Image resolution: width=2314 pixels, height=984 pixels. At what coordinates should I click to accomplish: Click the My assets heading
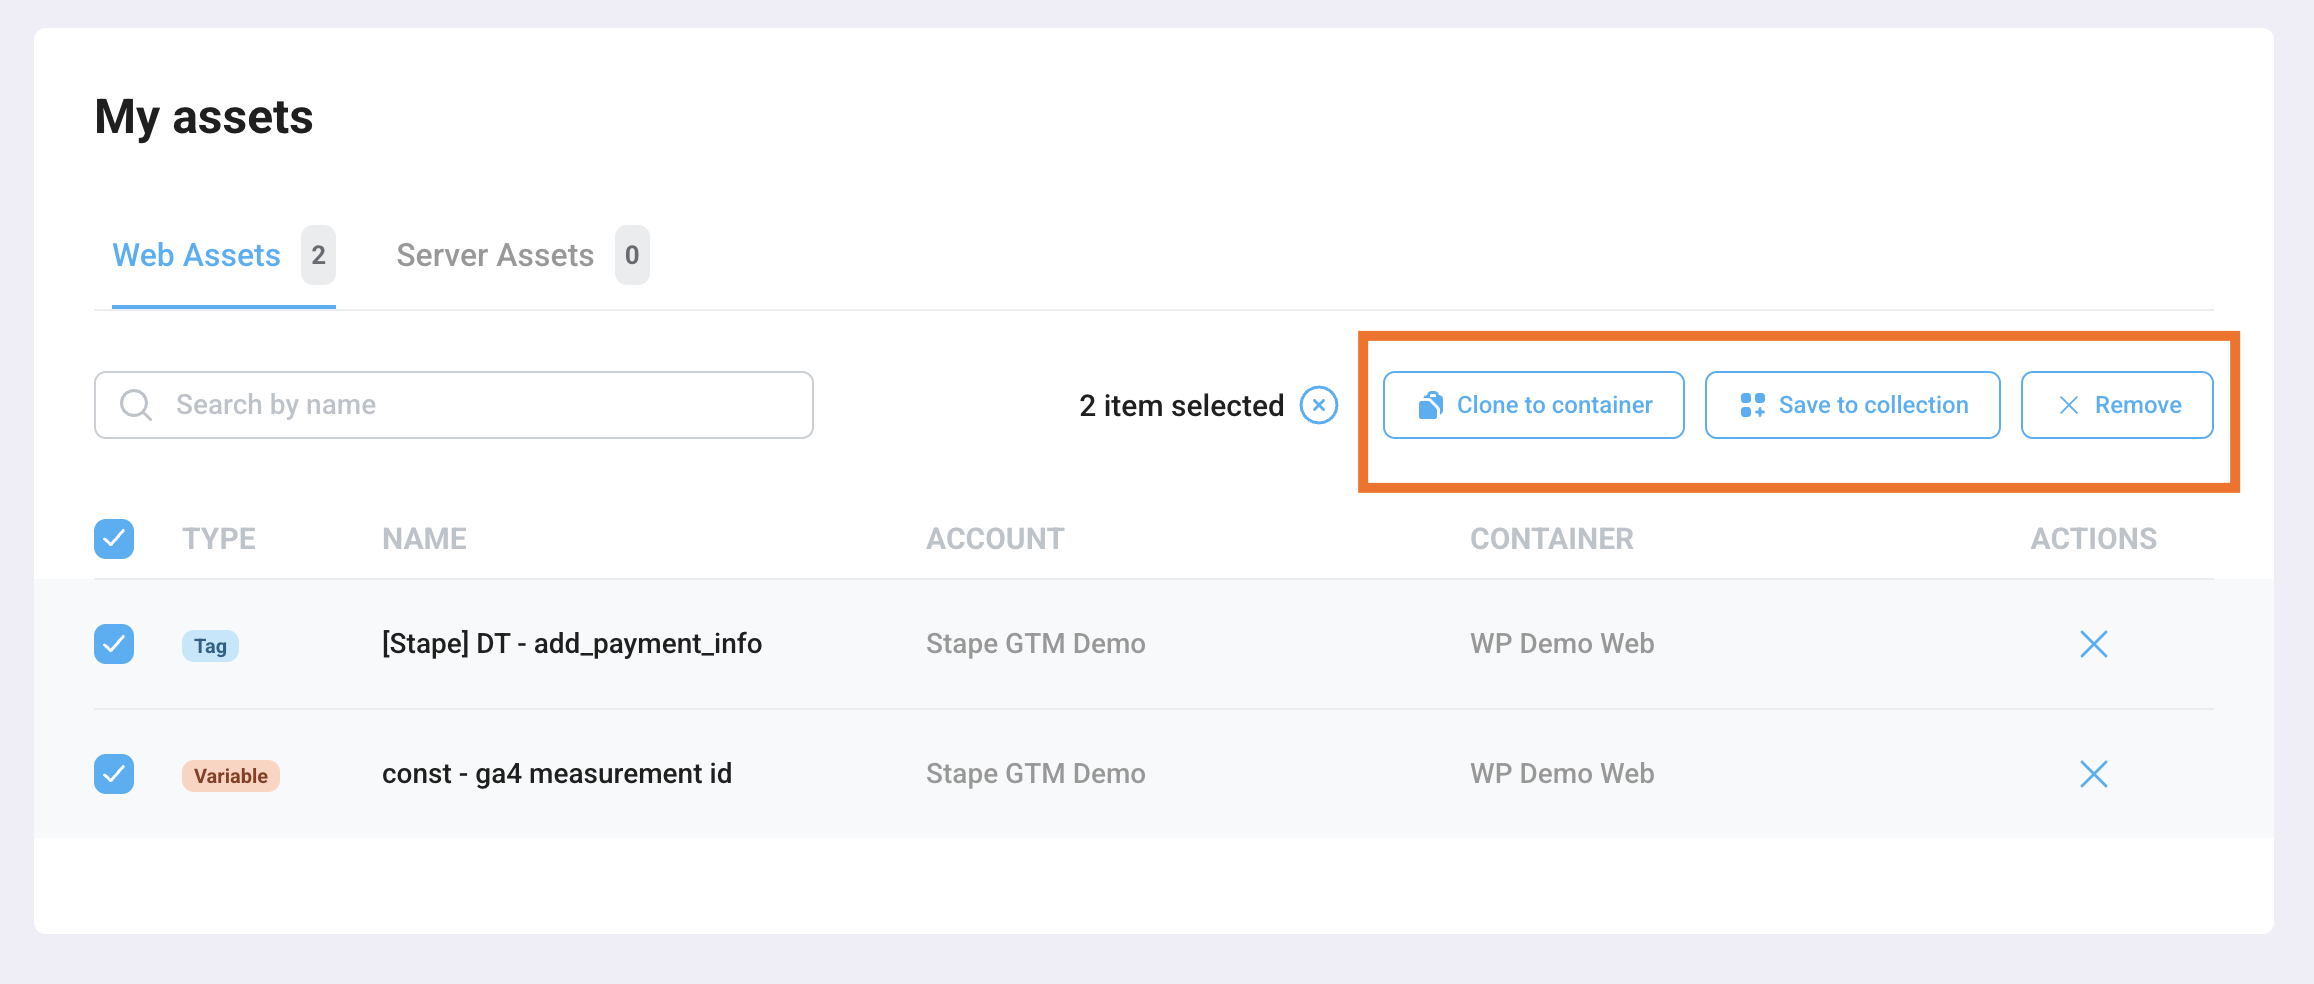point(204,118)
